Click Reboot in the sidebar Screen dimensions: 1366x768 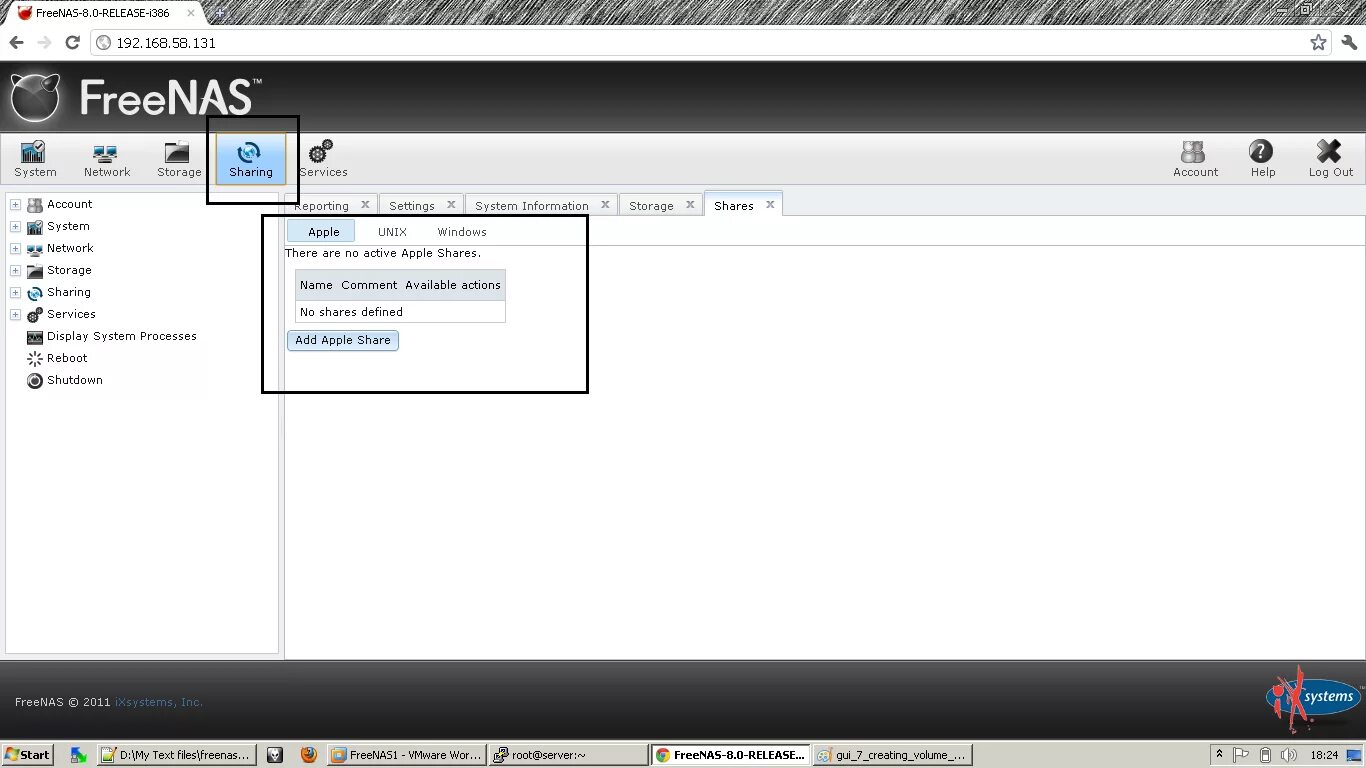[x=67, y=358]
